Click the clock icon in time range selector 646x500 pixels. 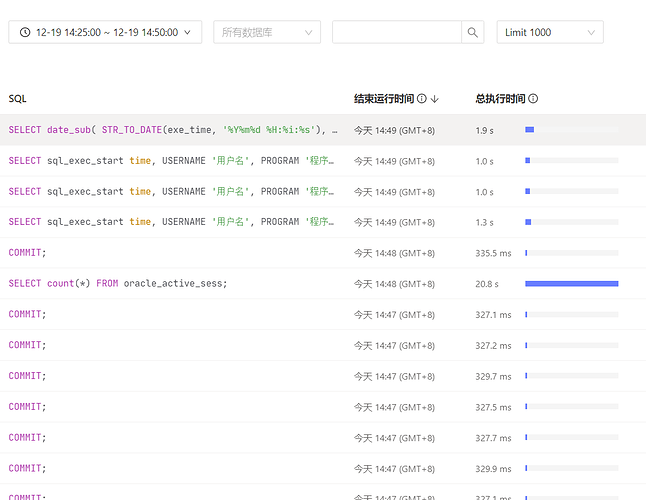pos(25,32)
